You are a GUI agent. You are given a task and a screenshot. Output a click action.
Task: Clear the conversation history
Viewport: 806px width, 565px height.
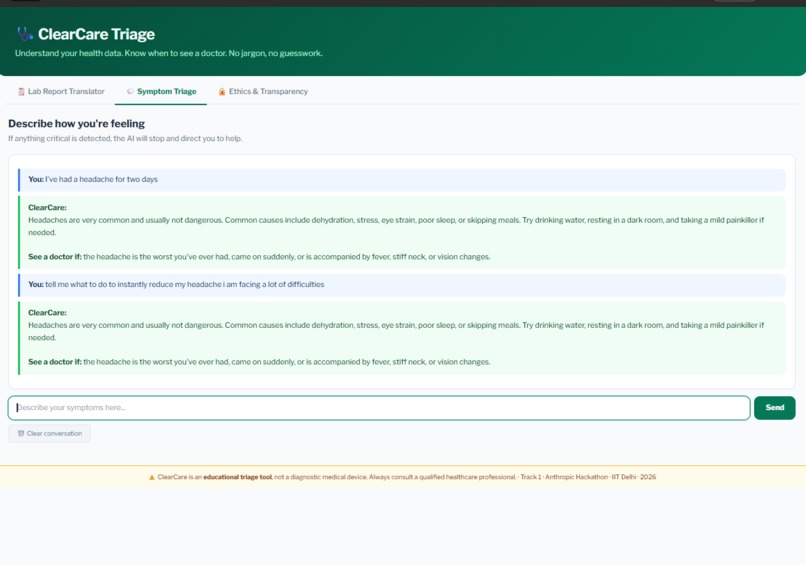click(x=49, y=433)
